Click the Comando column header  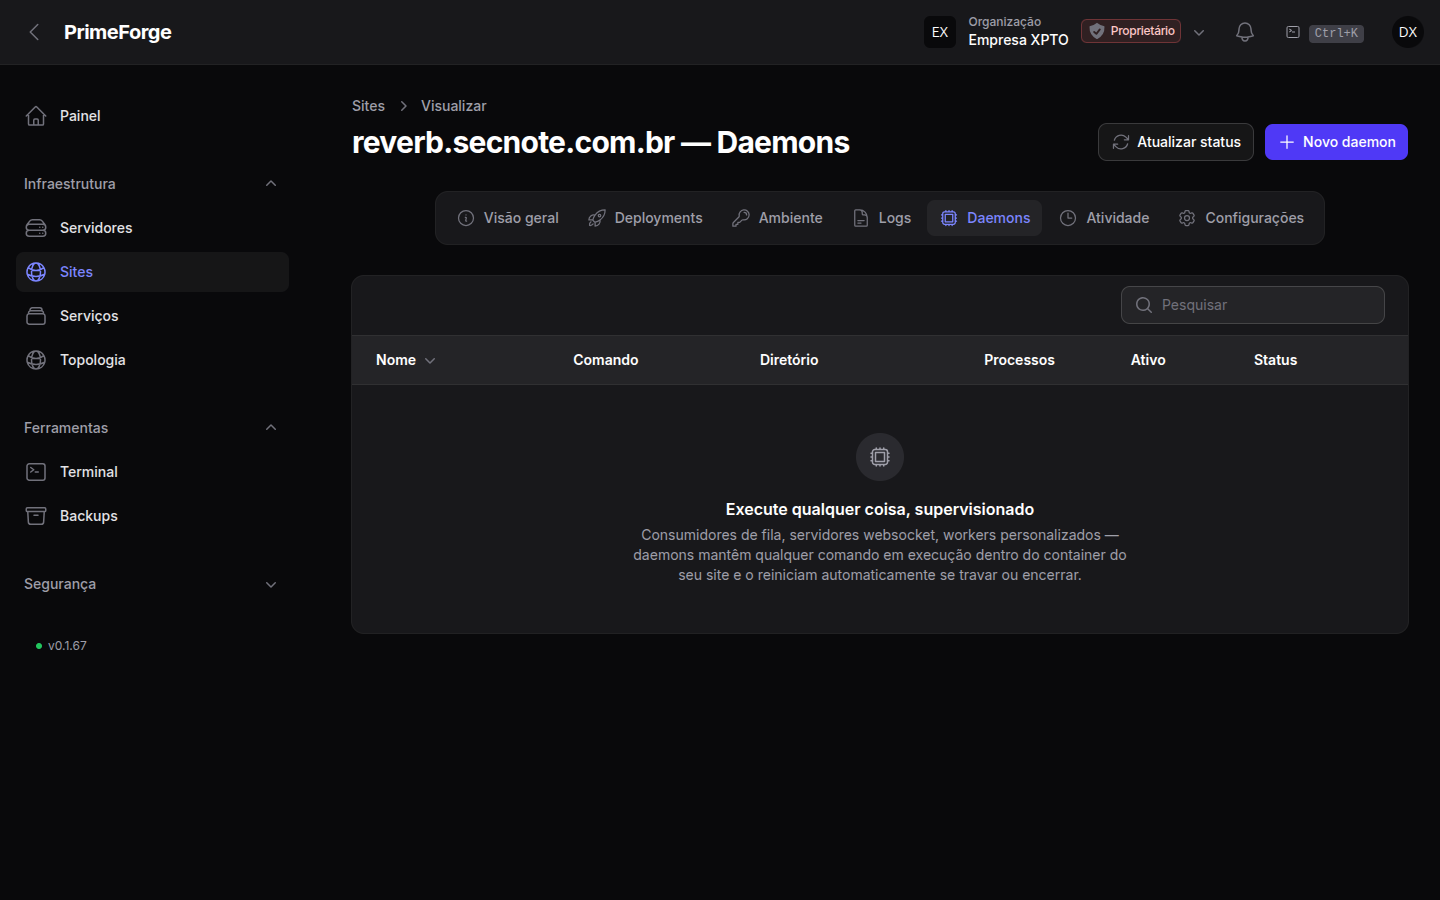(x=606, y=360)
